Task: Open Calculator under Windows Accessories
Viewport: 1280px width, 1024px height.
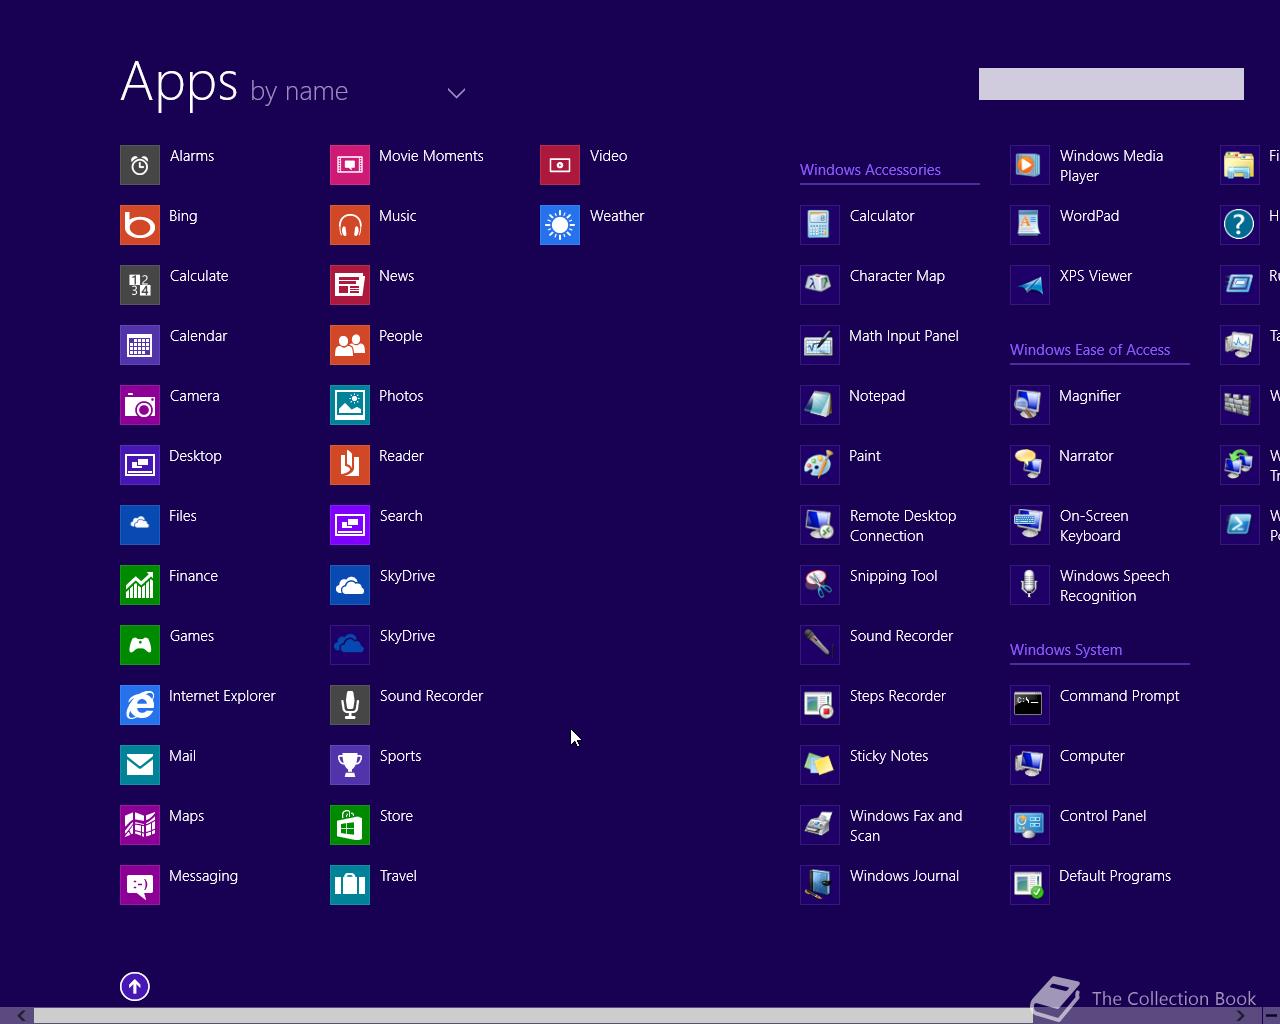Action: [820, 225]
